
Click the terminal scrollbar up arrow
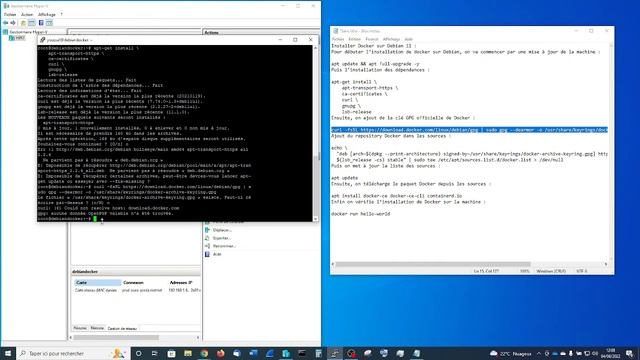tap(316, 48)
